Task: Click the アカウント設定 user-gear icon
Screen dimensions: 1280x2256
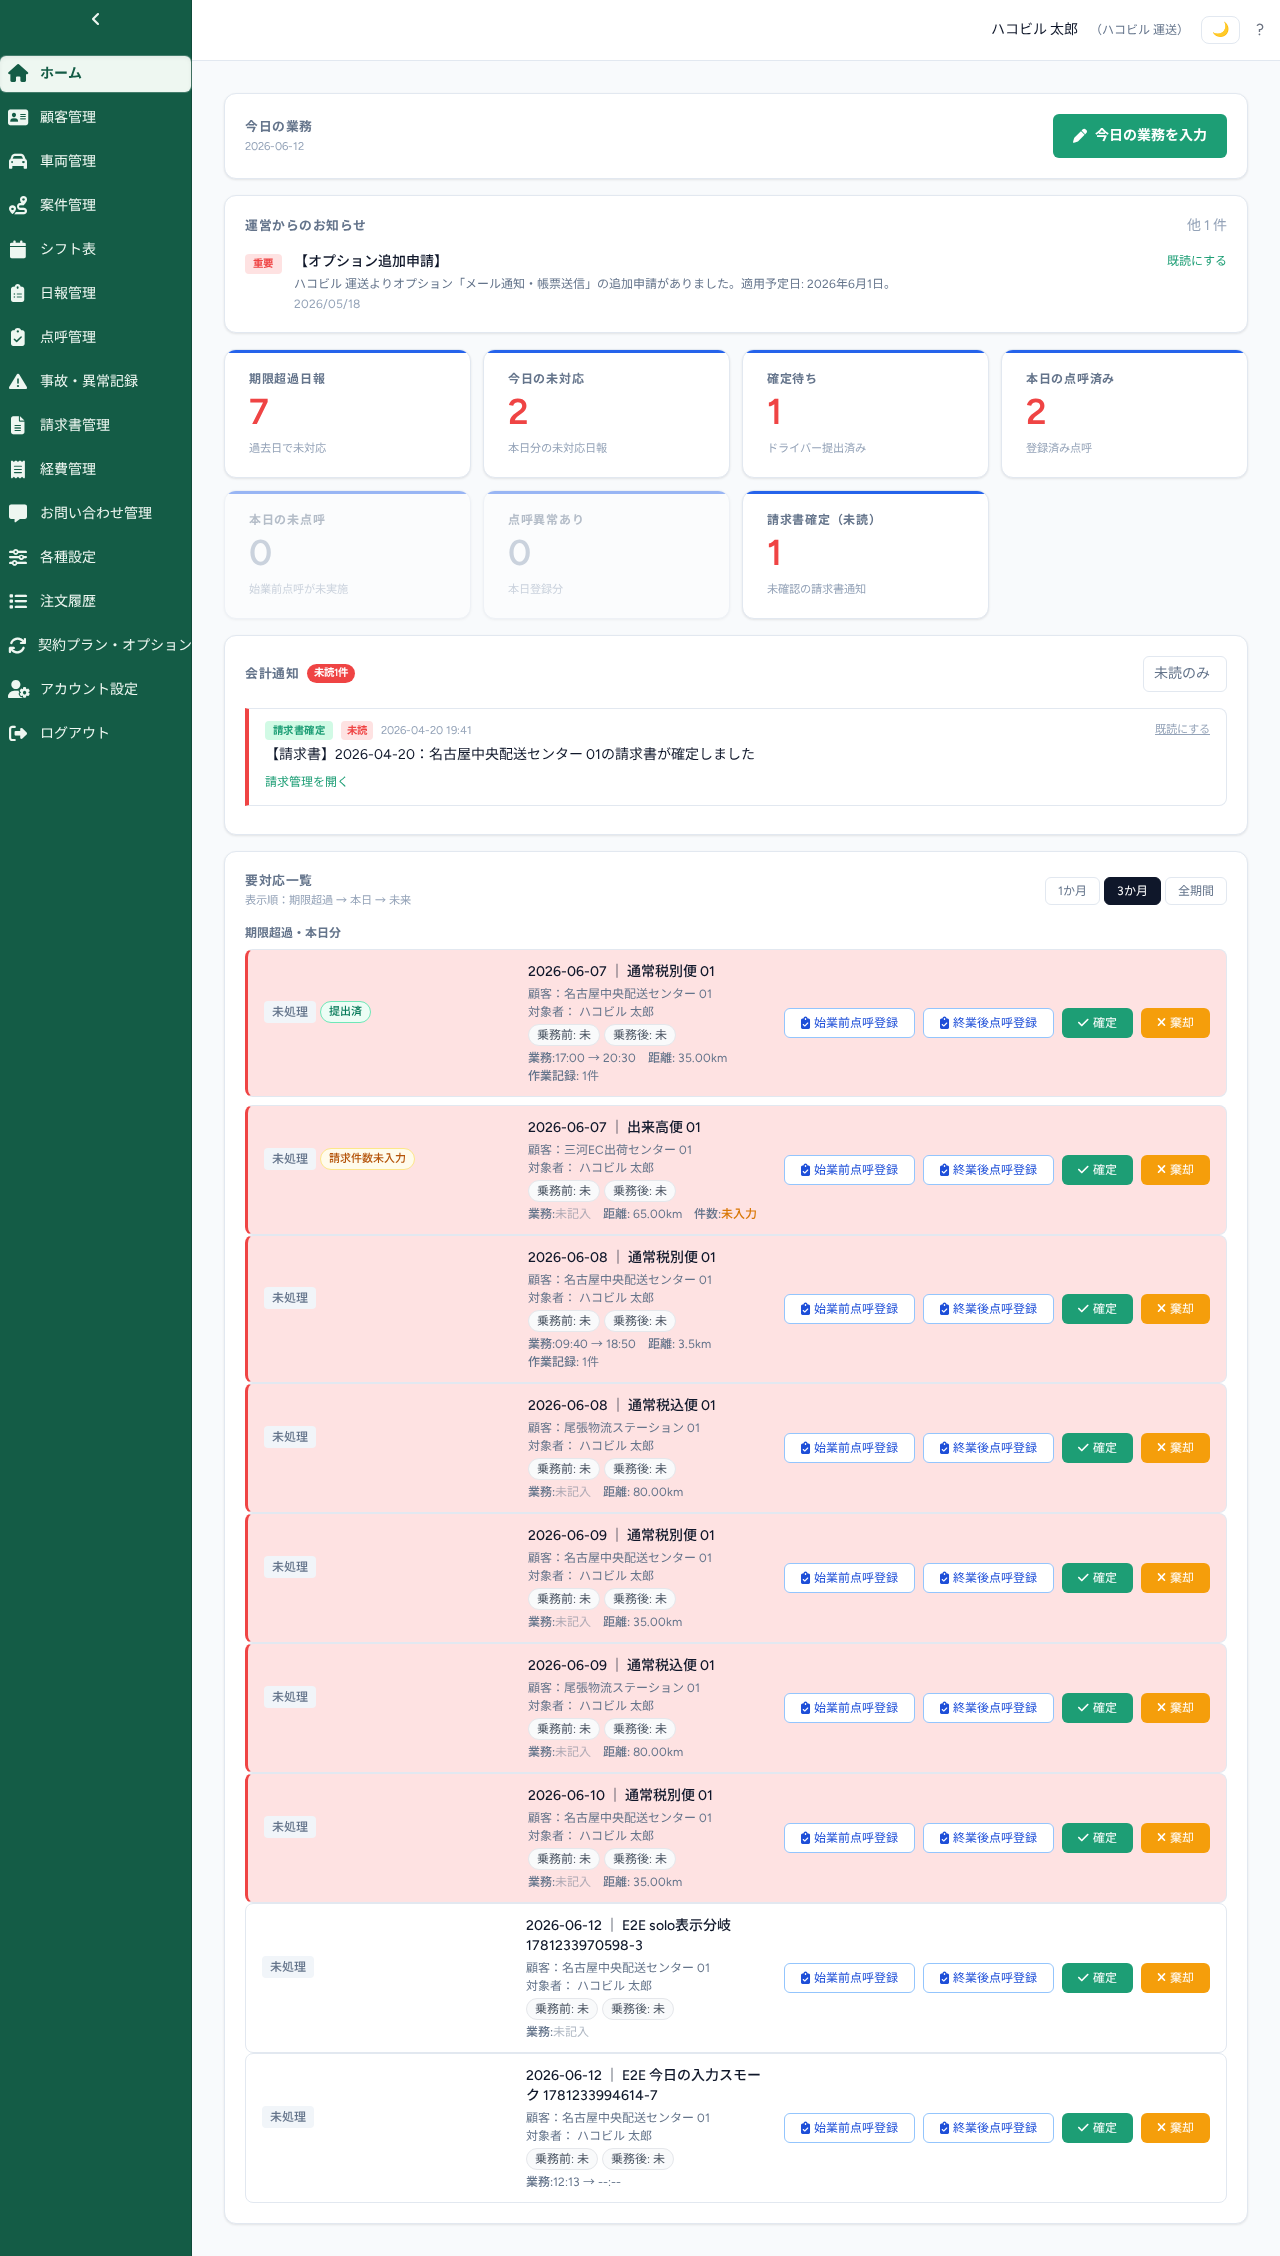Action: 18,689
